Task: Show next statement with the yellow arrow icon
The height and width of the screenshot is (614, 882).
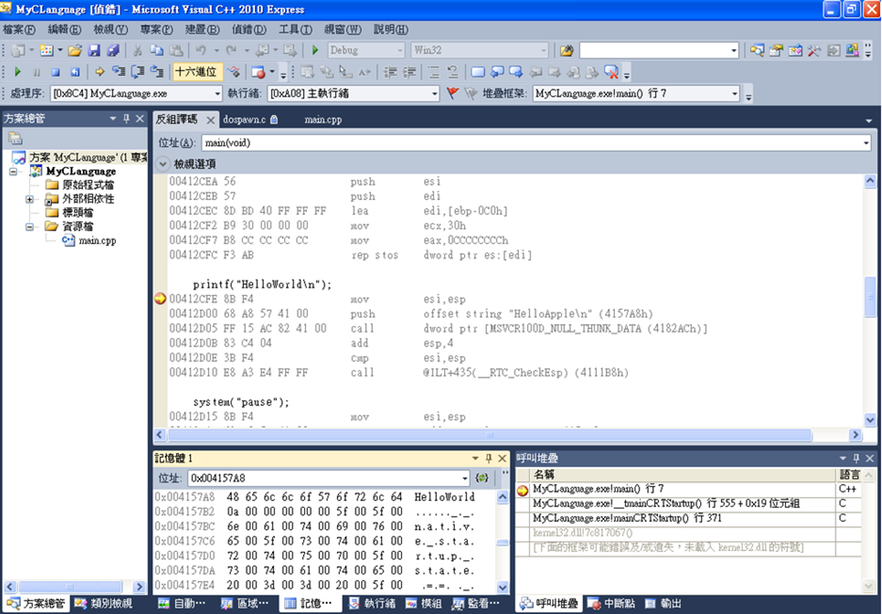Action: tap(100, 72)
